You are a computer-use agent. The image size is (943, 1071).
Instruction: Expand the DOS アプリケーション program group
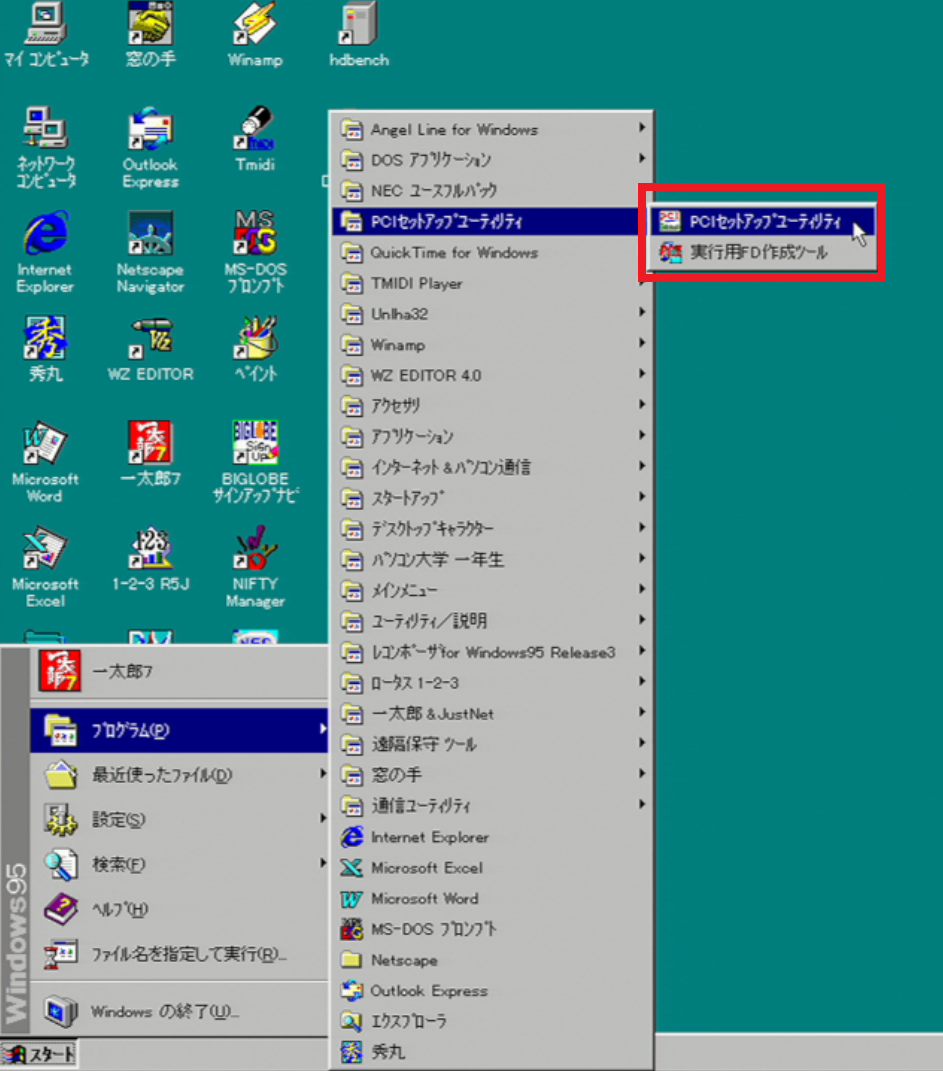[492, 160]
